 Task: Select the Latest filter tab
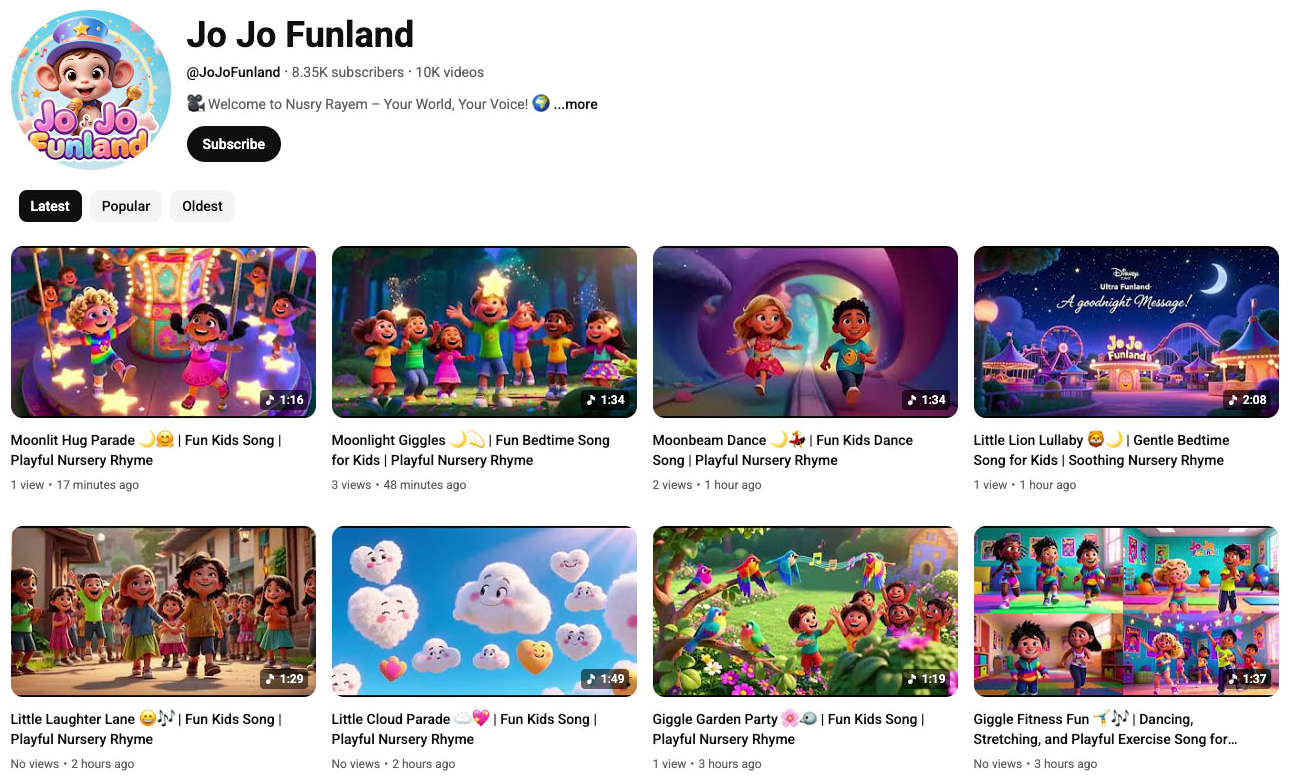50,206
